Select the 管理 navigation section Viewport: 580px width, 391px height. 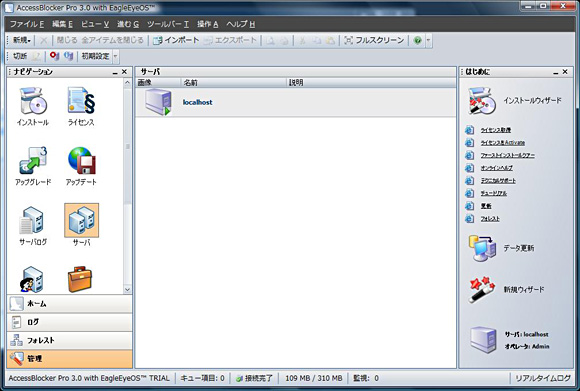70,358
